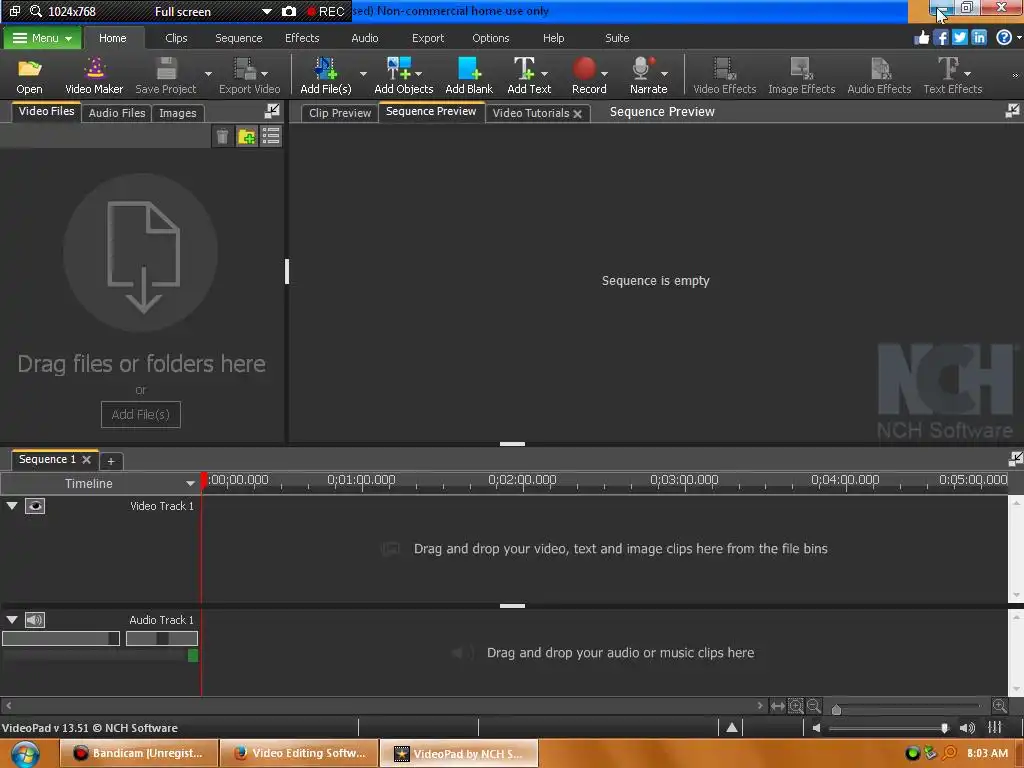The width and height of the screenshot is (1024, 768).
Task: Open the audio mixer icon in status bar
Action: click(995, 727)
